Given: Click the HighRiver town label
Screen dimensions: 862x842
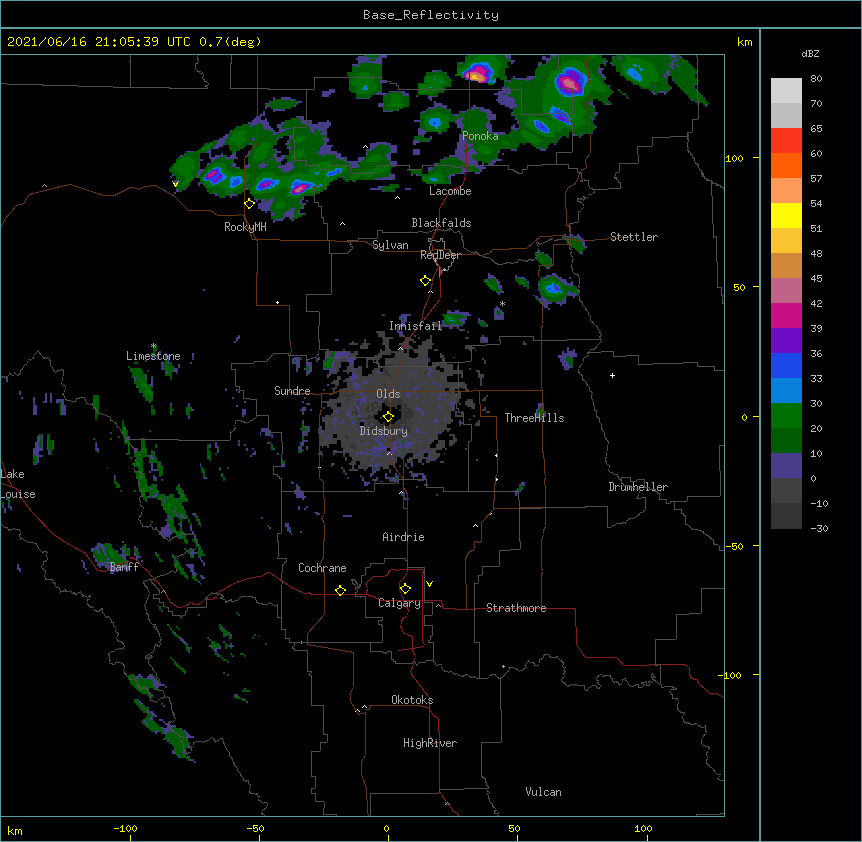Looking at the screenshot, I should [x=430, y=743].
